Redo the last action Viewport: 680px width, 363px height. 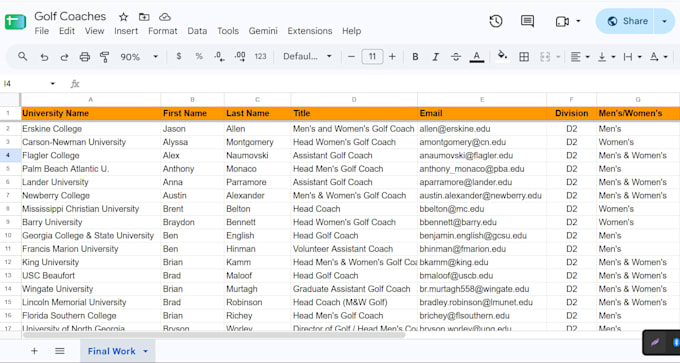[64, 57]
